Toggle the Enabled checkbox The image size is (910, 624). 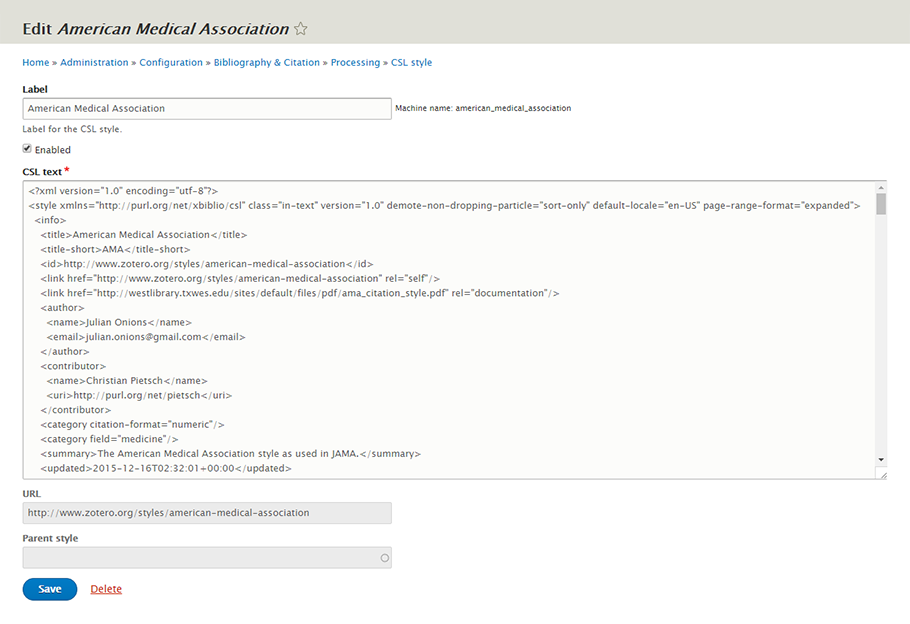point(27,149)
